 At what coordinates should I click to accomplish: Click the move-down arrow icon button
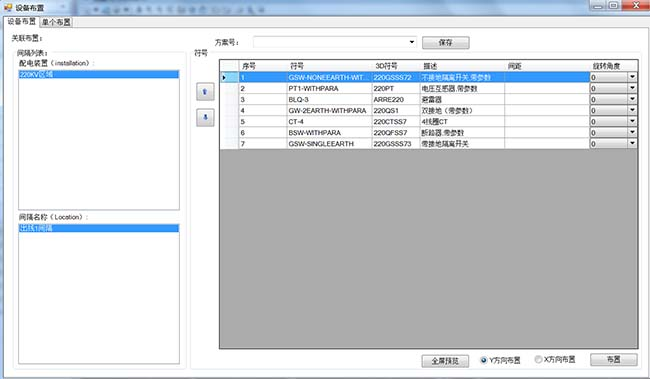[205, 118]
